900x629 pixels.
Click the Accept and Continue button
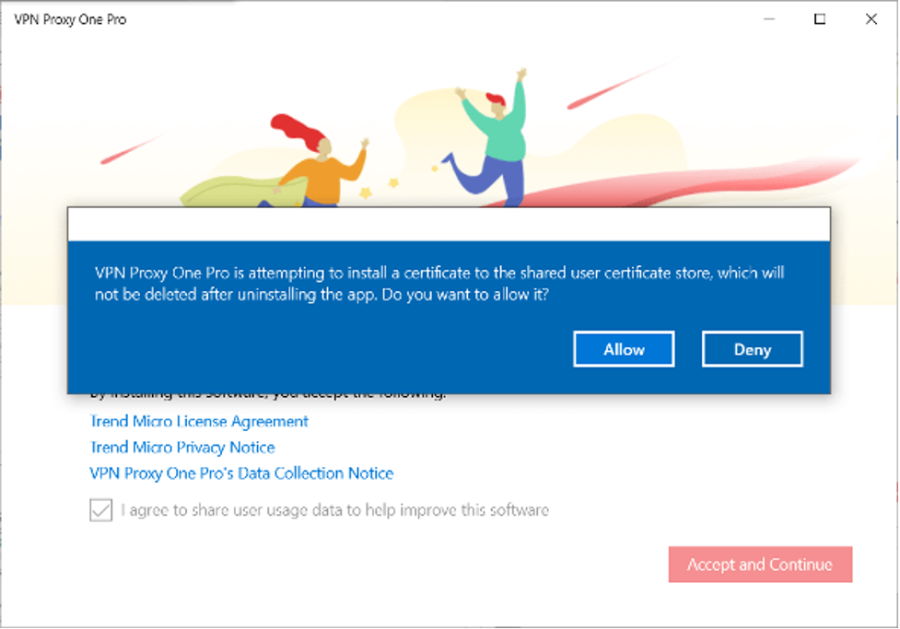[x=760, y=564]
